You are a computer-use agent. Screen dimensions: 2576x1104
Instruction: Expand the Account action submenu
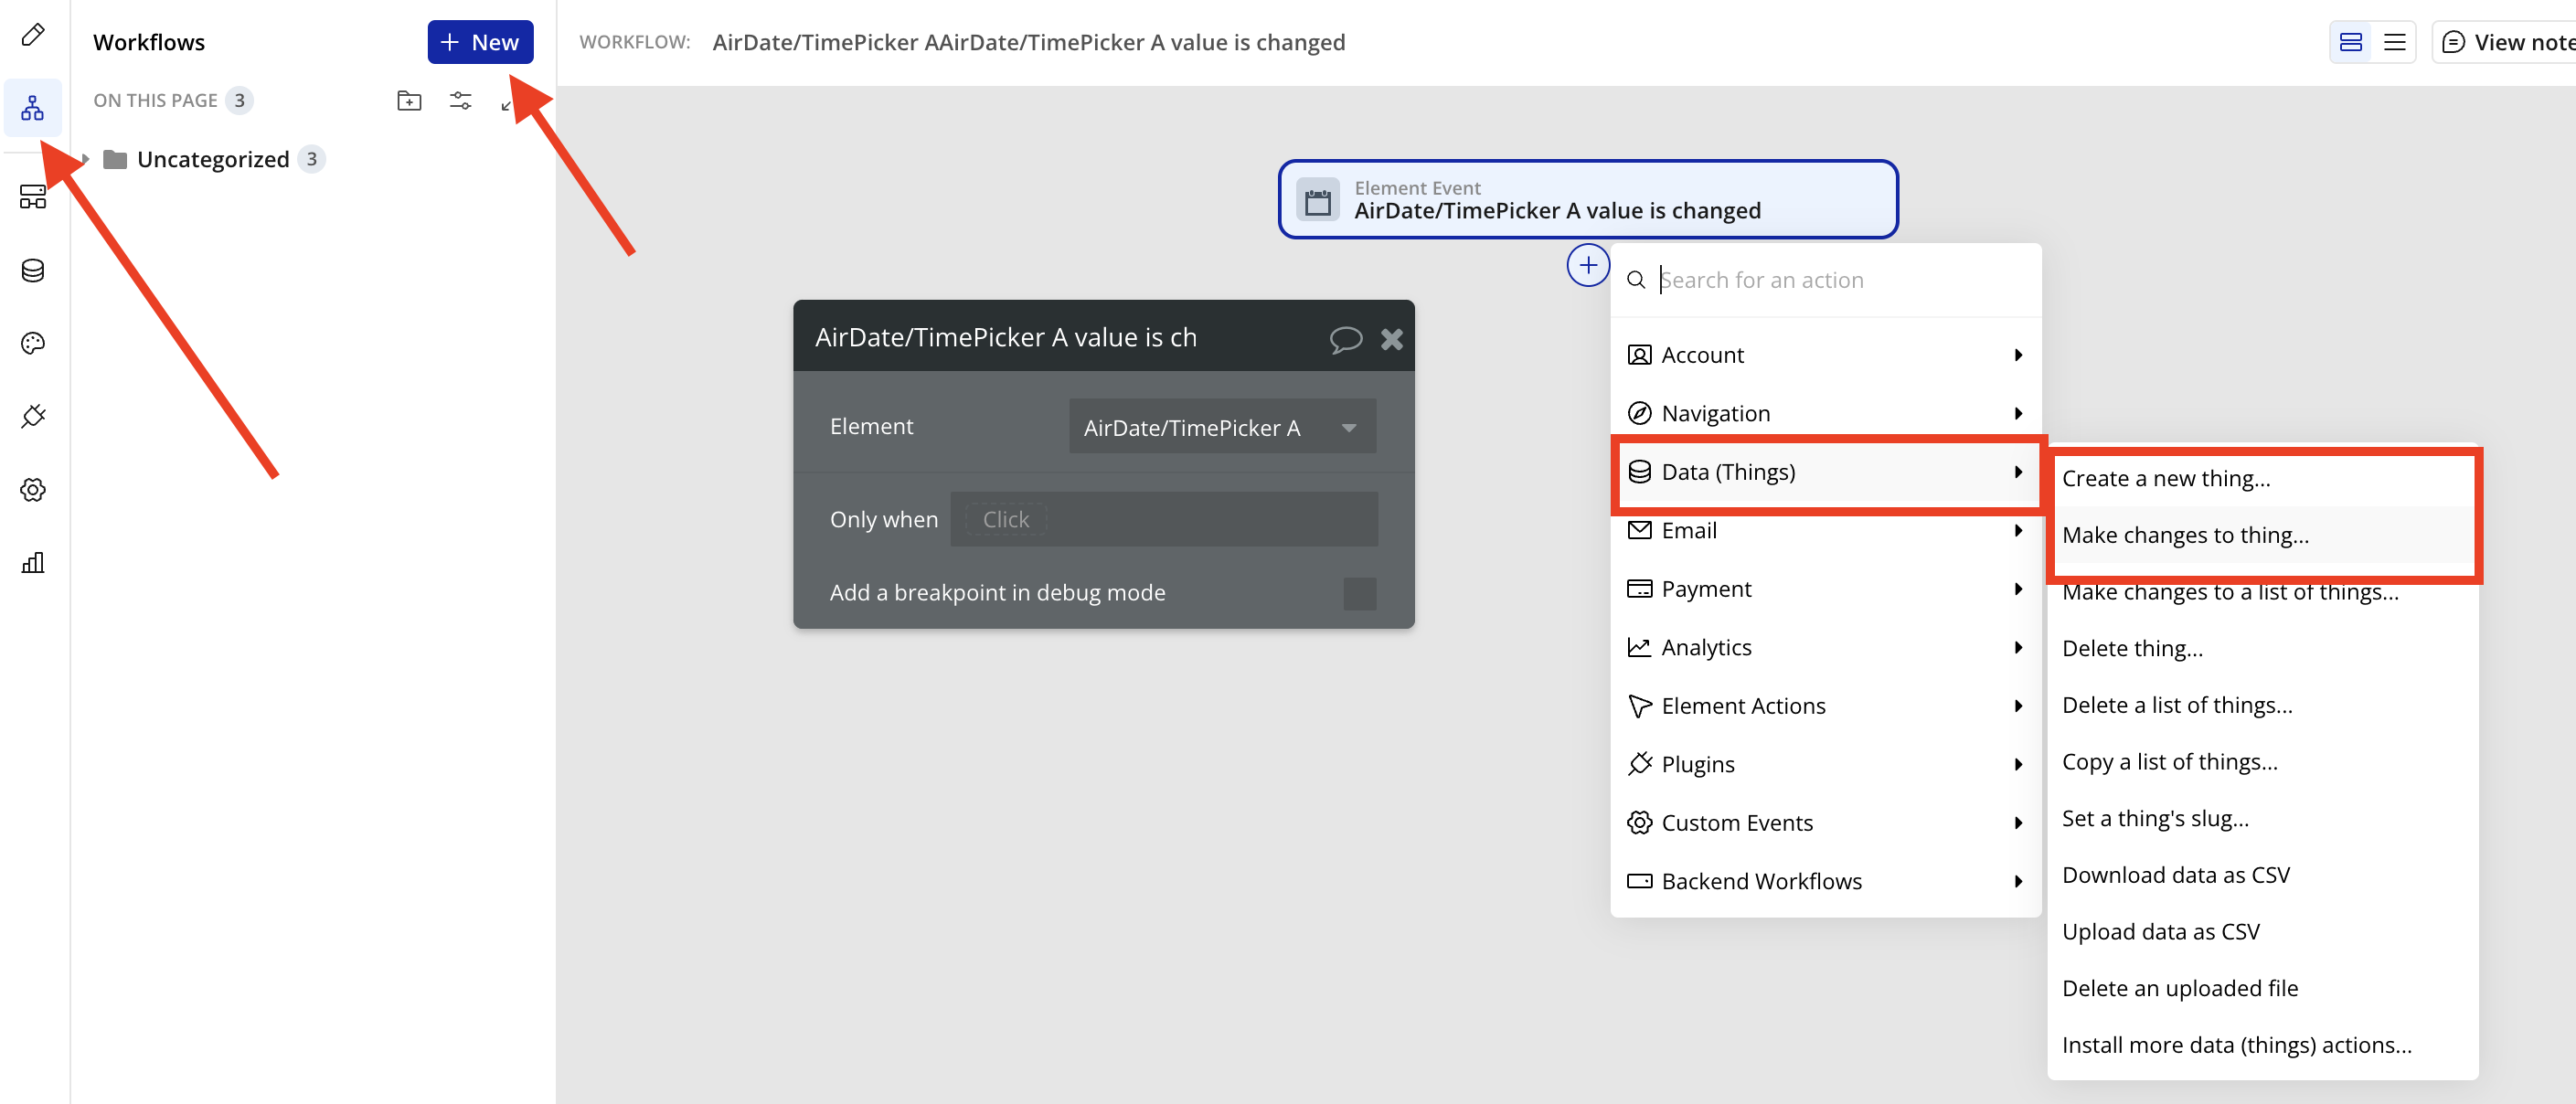(x=1826, y=356)
